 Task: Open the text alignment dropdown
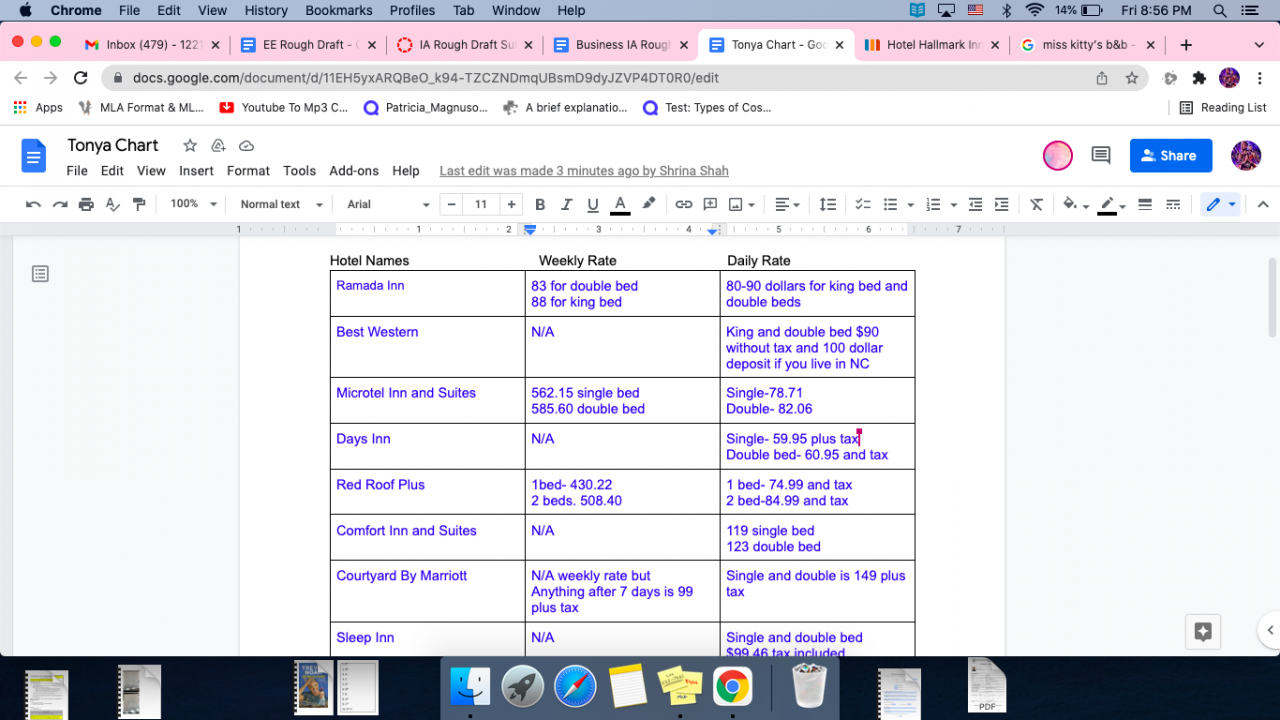click(x=788, y=204)
